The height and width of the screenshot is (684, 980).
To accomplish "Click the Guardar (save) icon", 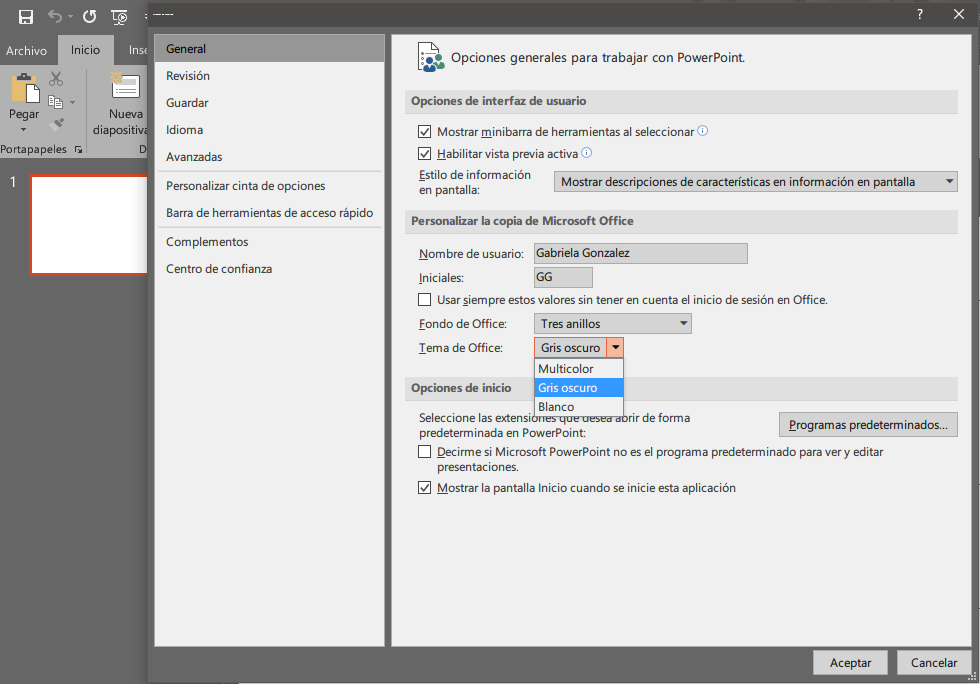I will pos(26,17).
